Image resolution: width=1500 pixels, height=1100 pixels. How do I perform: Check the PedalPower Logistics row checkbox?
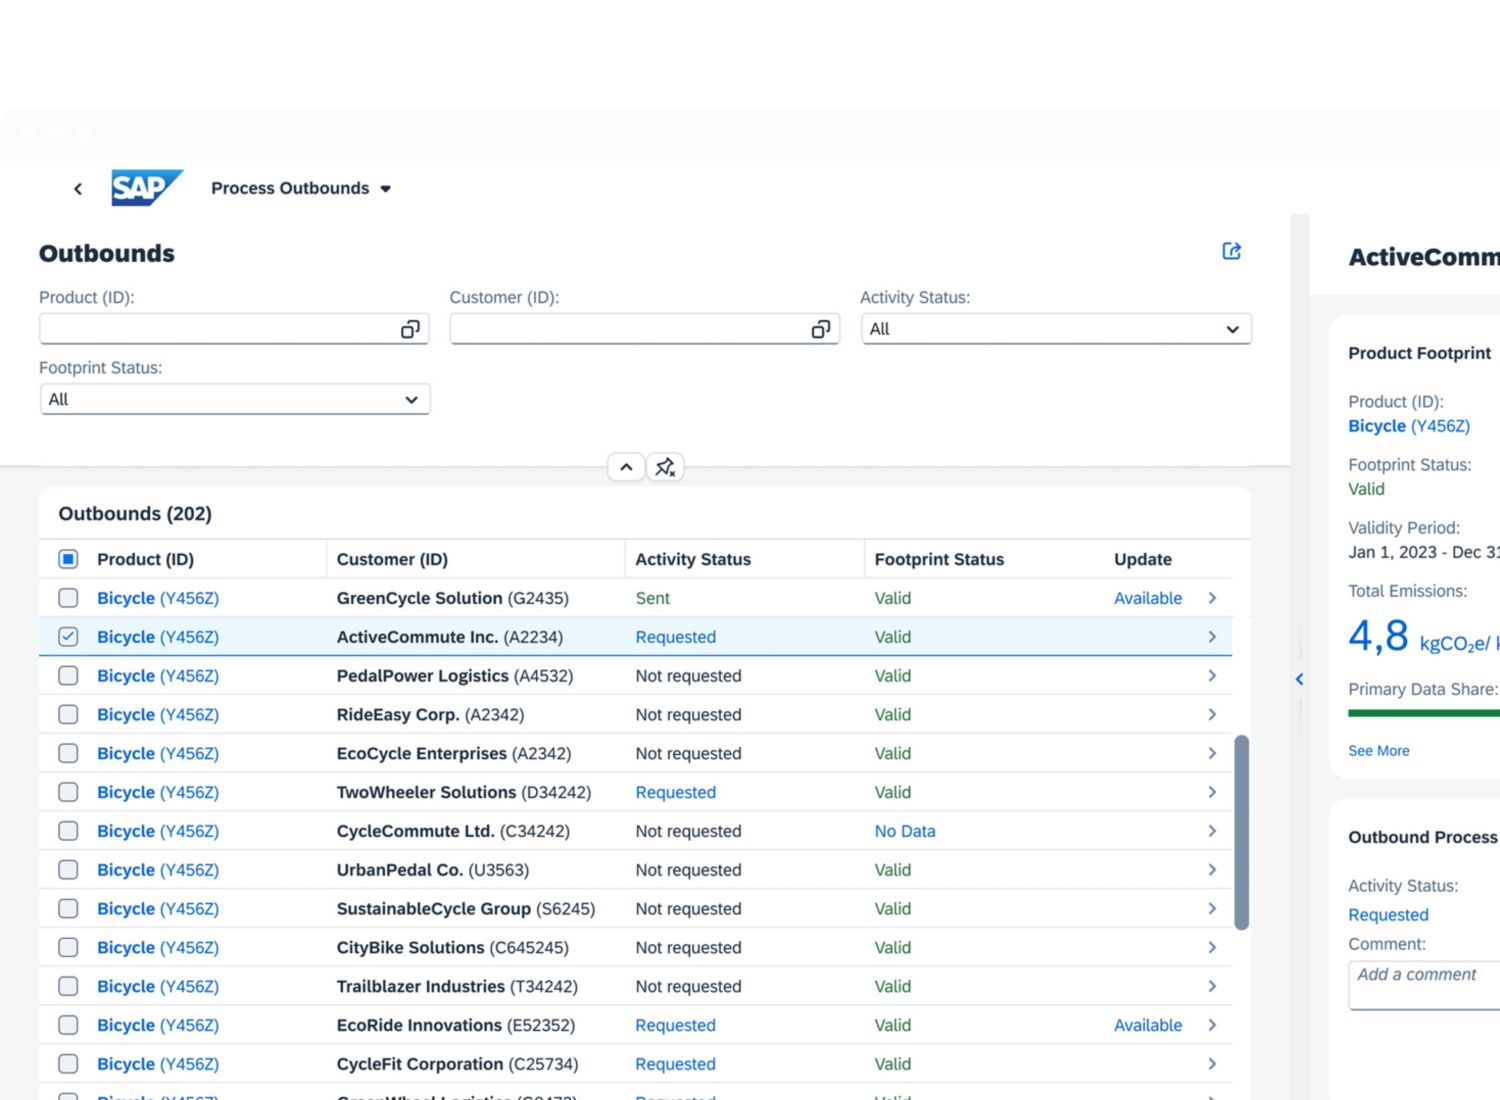[68, 676]
